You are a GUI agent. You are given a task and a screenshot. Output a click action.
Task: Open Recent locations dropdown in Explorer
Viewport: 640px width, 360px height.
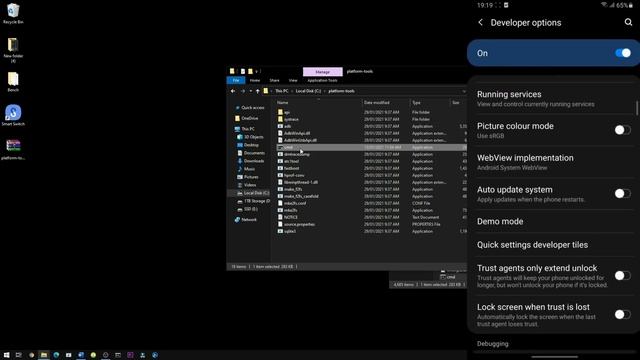point(251,91)
